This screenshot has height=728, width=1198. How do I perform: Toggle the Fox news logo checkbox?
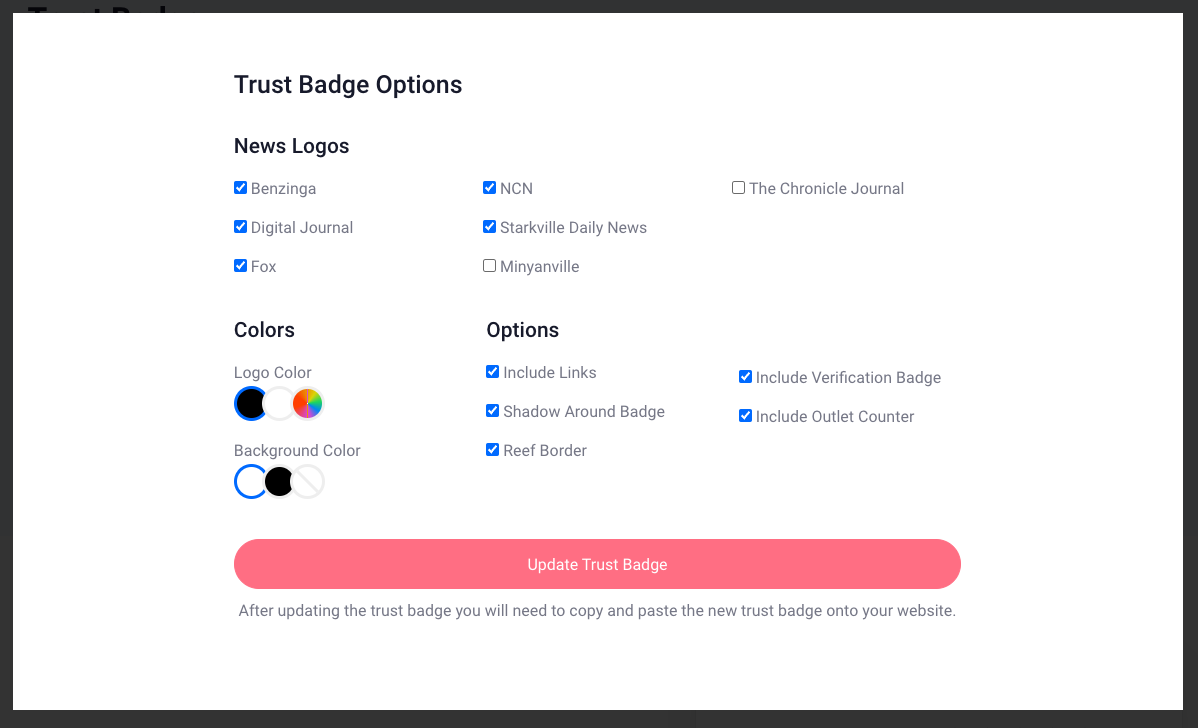pos(241,266)
